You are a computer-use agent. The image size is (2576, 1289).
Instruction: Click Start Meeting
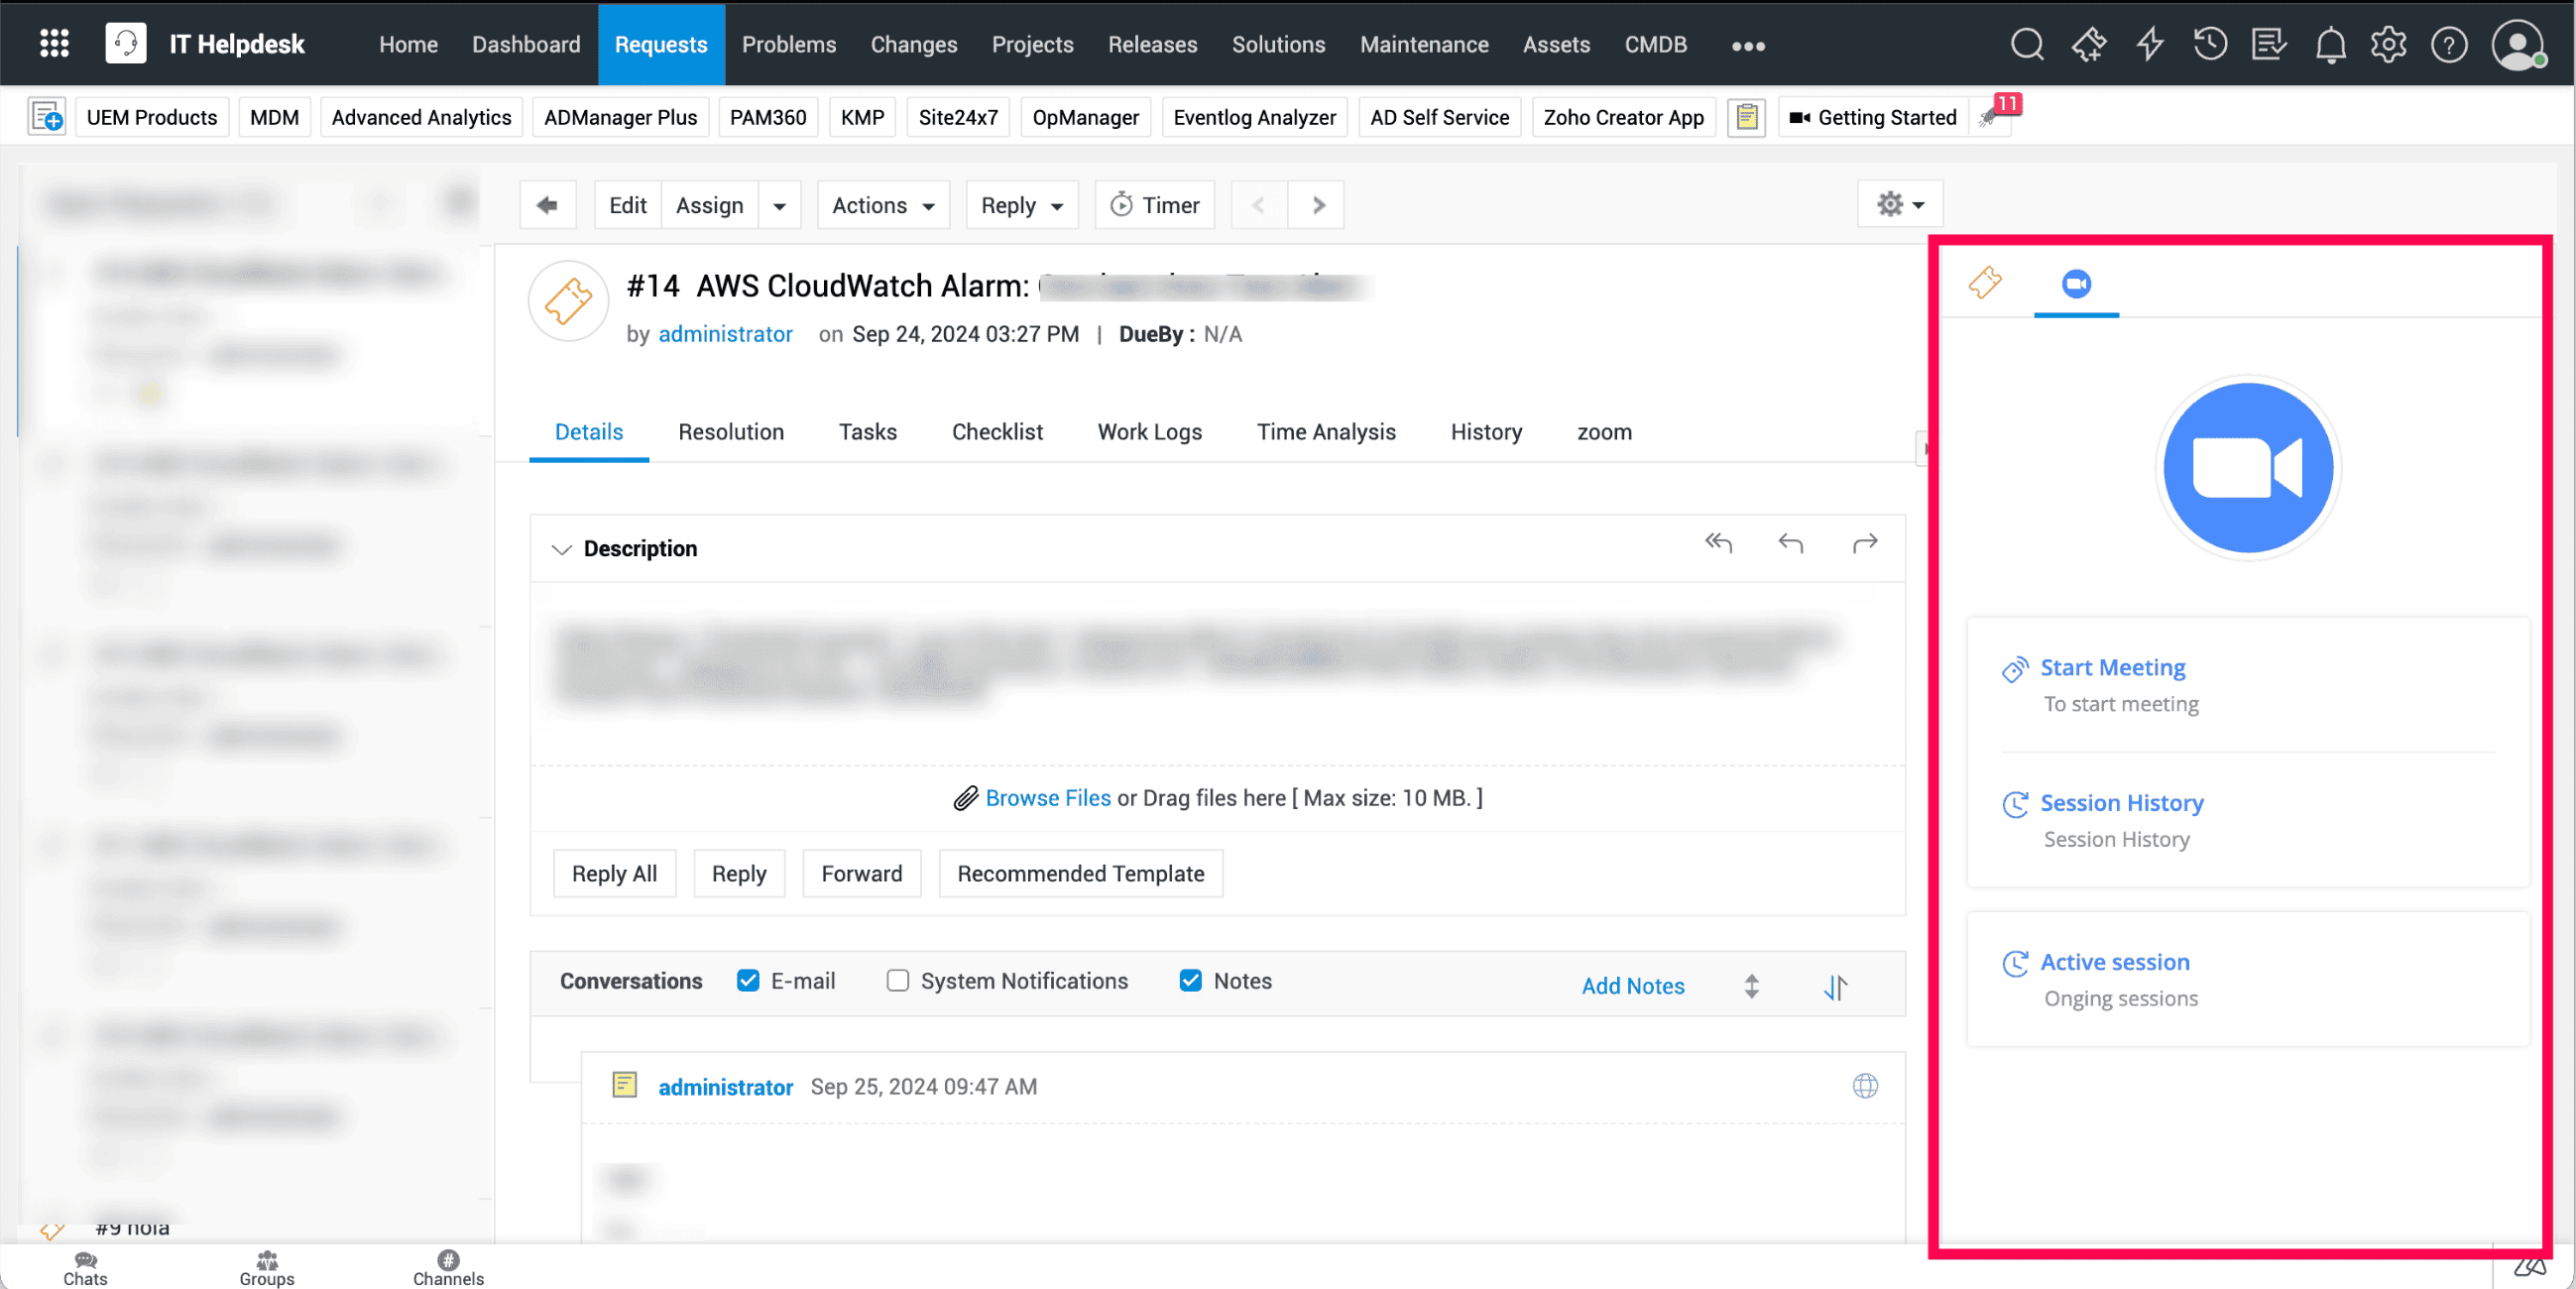click(2112, 667)
